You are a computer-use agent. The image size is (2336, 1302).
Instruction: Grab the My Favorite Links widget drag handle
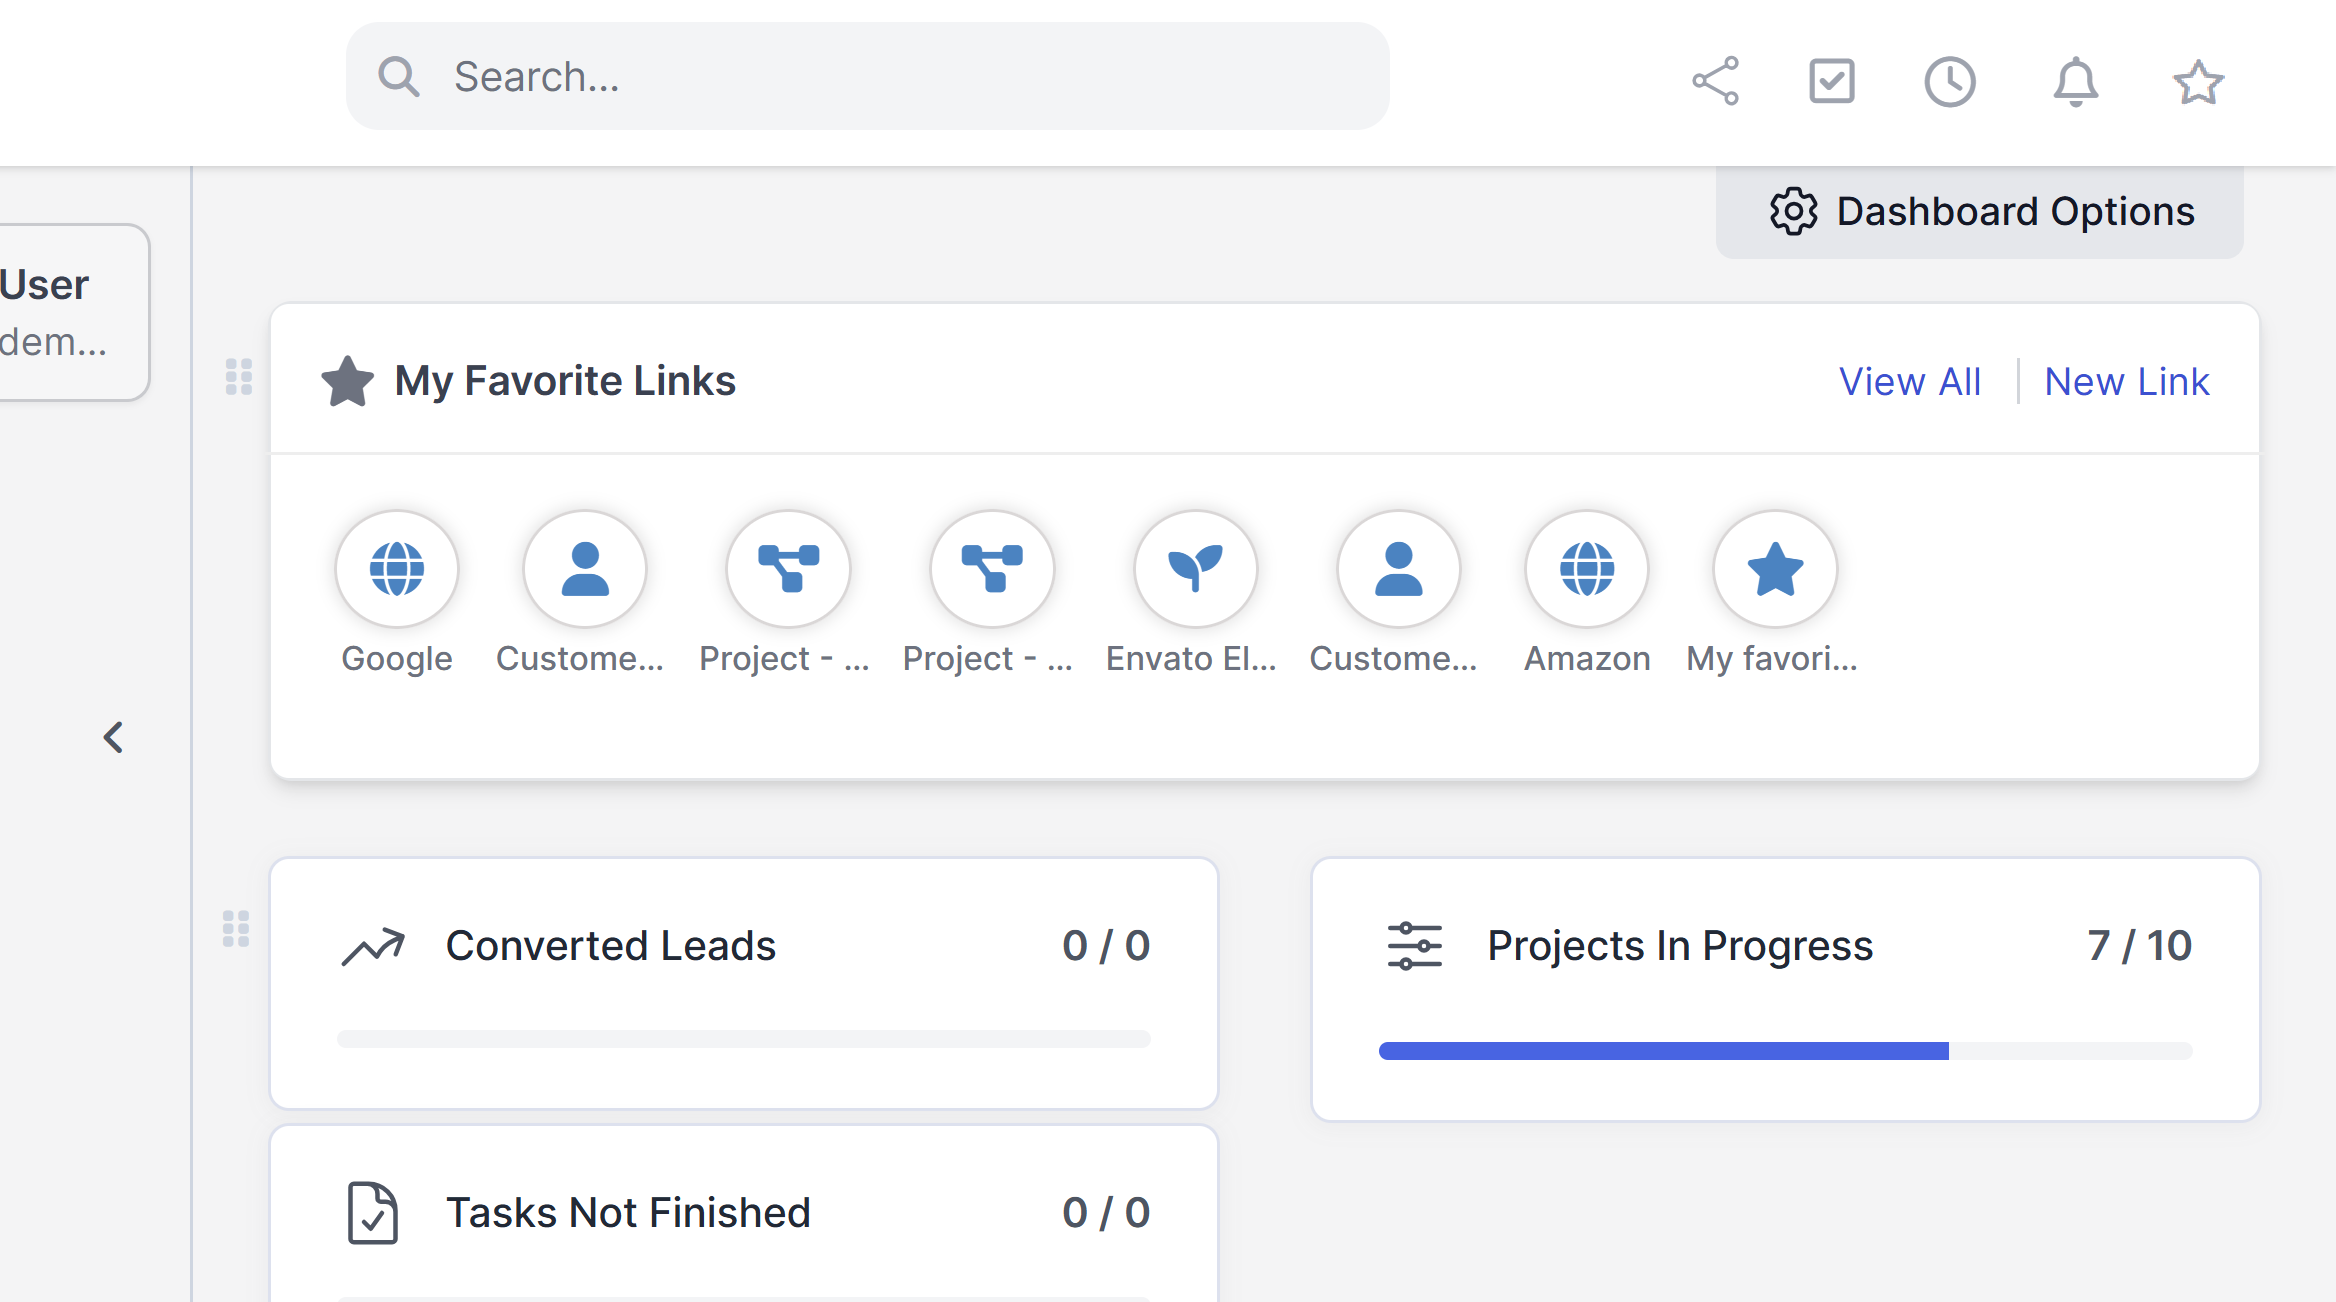coord(239,377)
